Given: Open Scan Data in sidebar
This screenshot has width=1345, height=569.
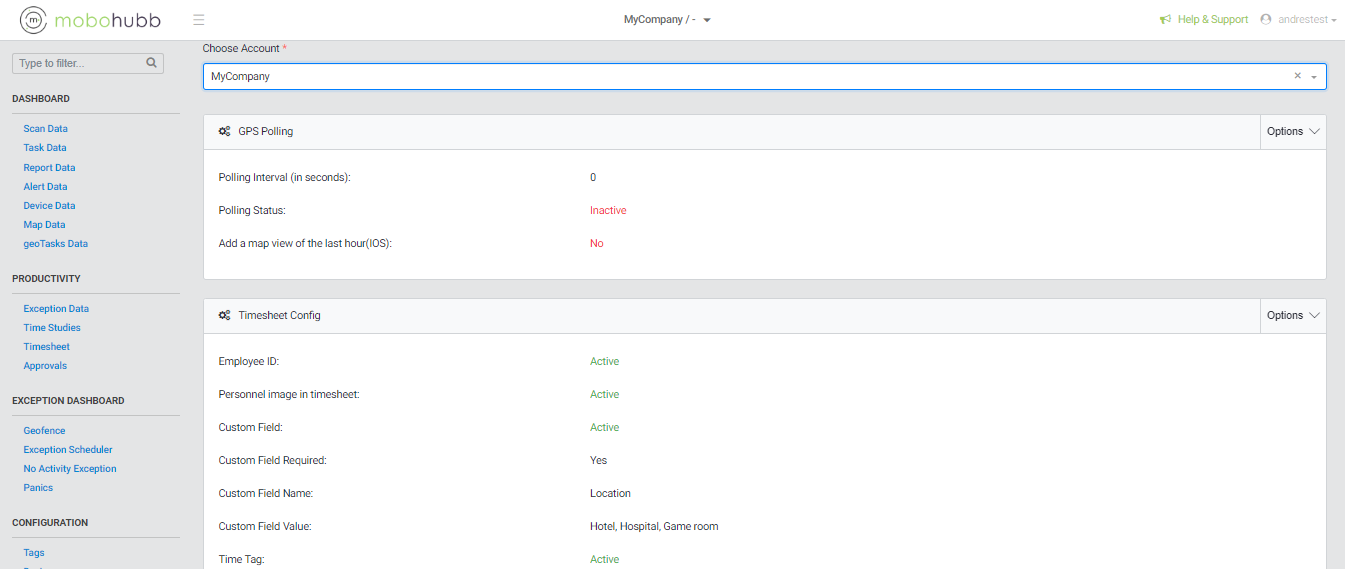Looking at the screenshot, I should [46, 129].
